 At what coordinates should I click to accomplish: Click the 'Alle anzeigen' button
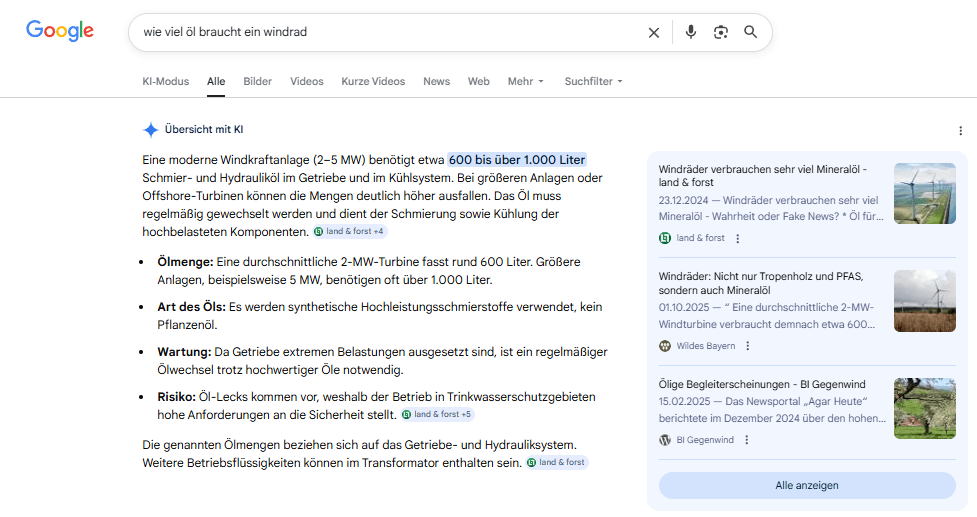(x=806, y=485)
